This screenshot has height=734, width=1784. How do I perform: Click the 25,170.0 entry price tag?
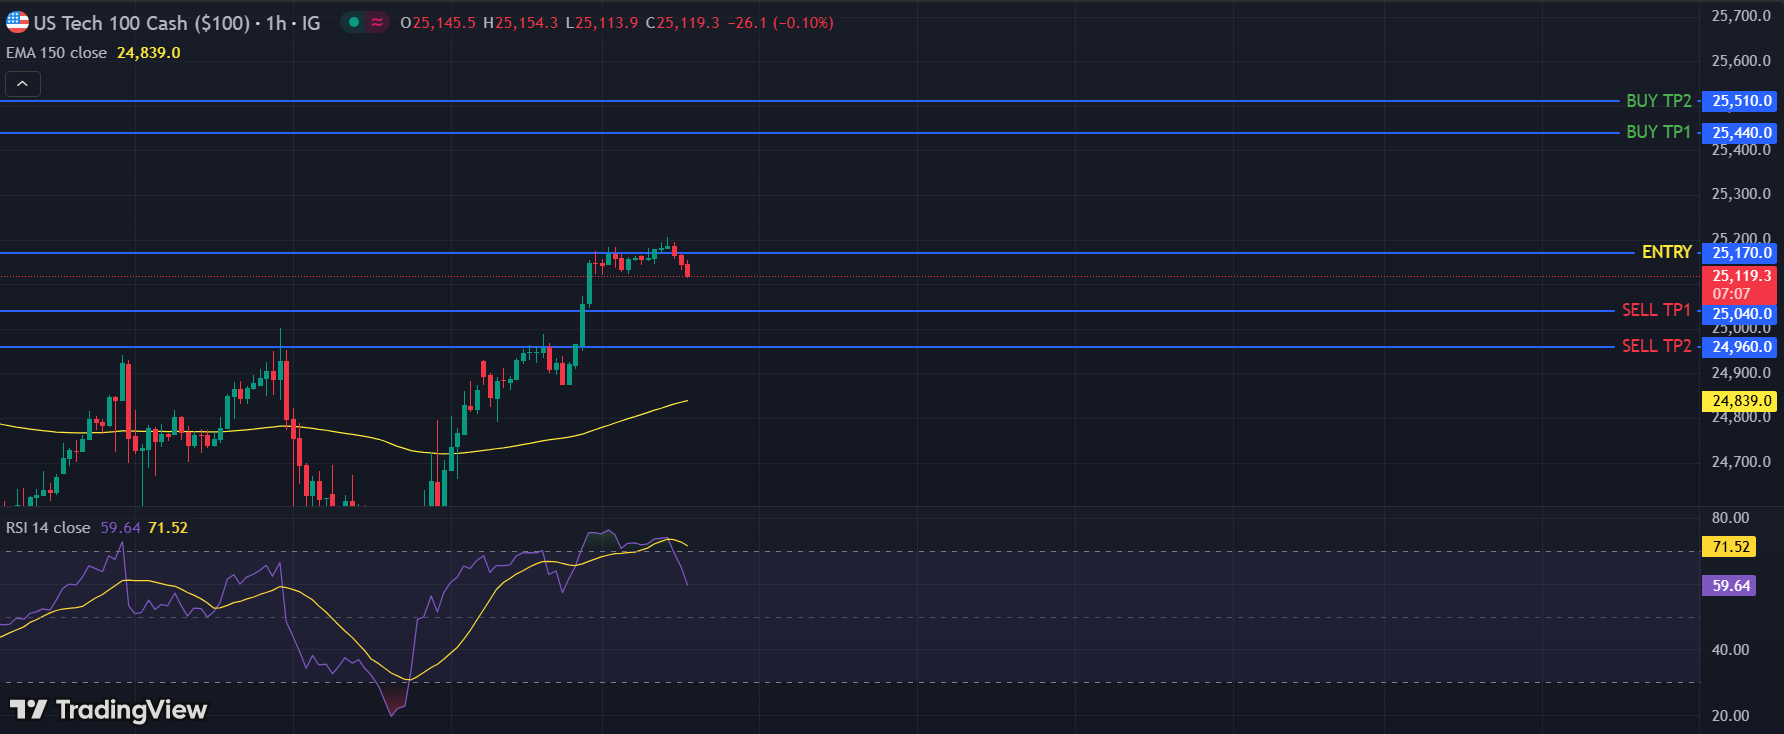point(1740,253)
